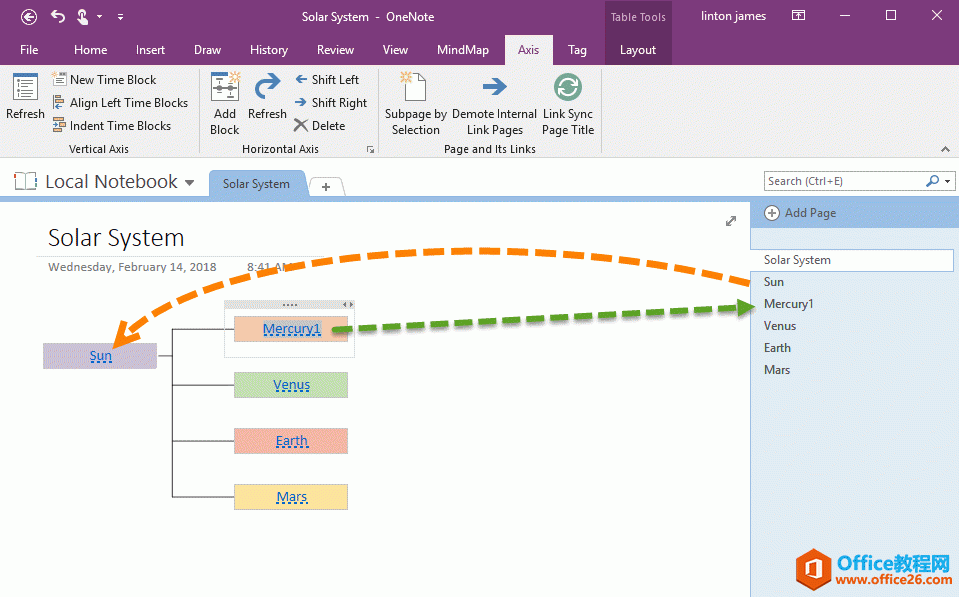Open the search scope dropdown arrow
The width and height of the screenshot is (959, 597).
(x=946, y=181)
